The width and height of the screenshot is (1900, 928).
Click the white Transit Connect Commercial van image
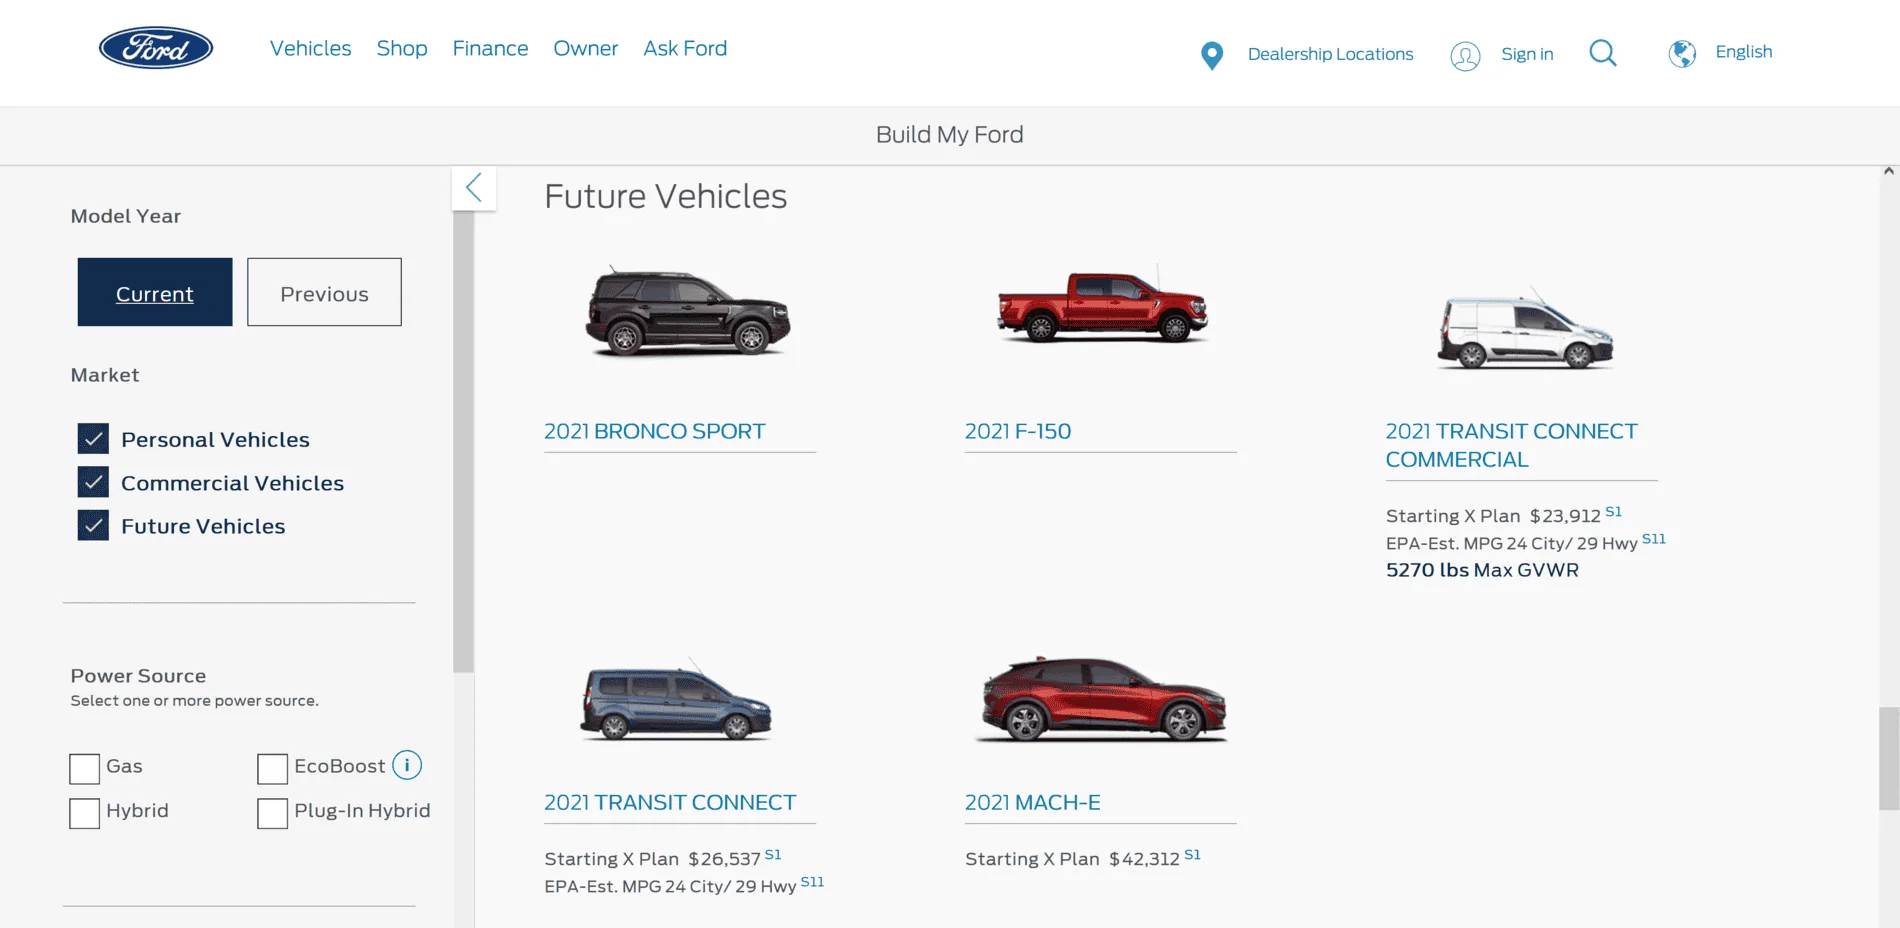point(1525,330)
